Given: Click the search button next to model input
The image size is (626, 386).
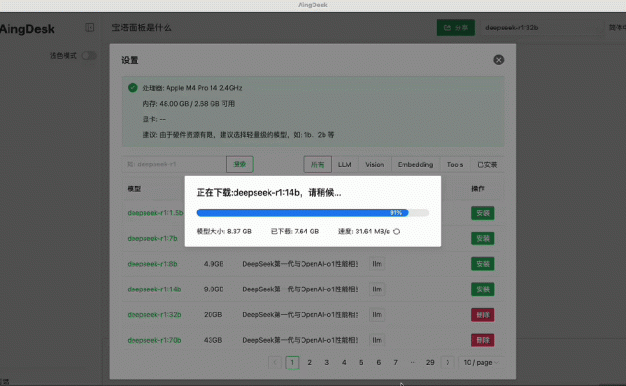Looking at the screenshot, I should click(x=240, y=164).
